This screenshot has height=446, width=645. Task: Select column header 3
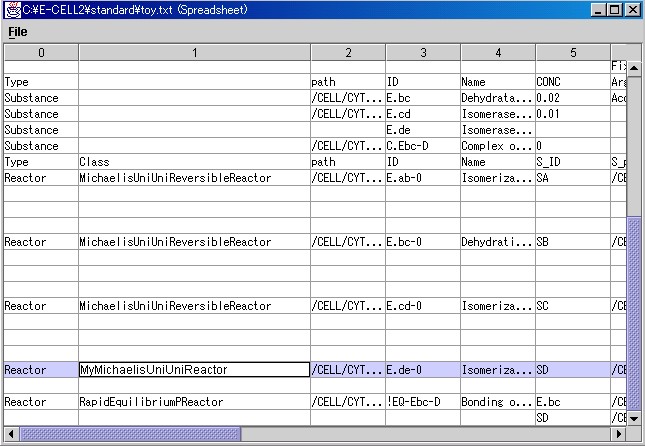coord(423,52)
